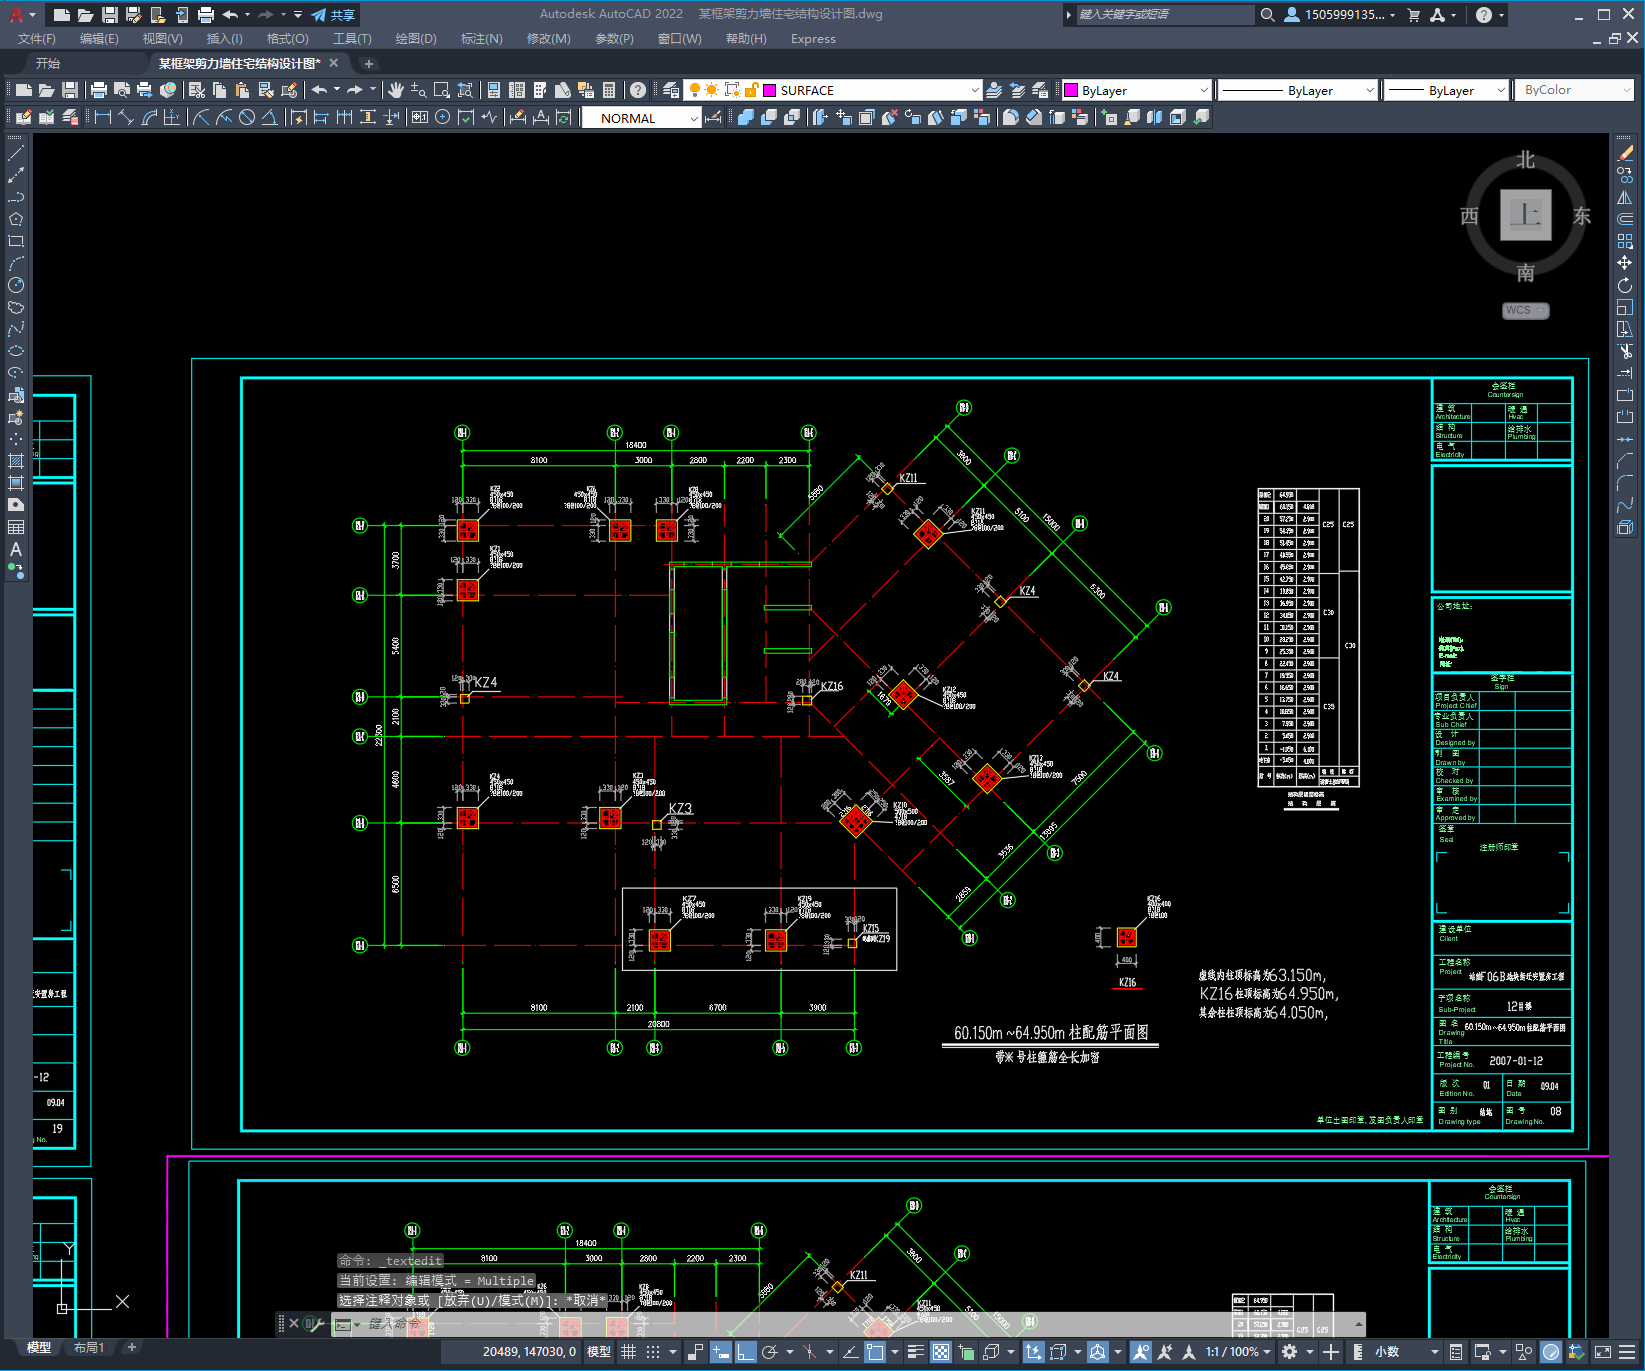Select the Multiline Text A tool
Image resolution: width=1645 pixels, height=1371 pixels.
click(16, 549)
